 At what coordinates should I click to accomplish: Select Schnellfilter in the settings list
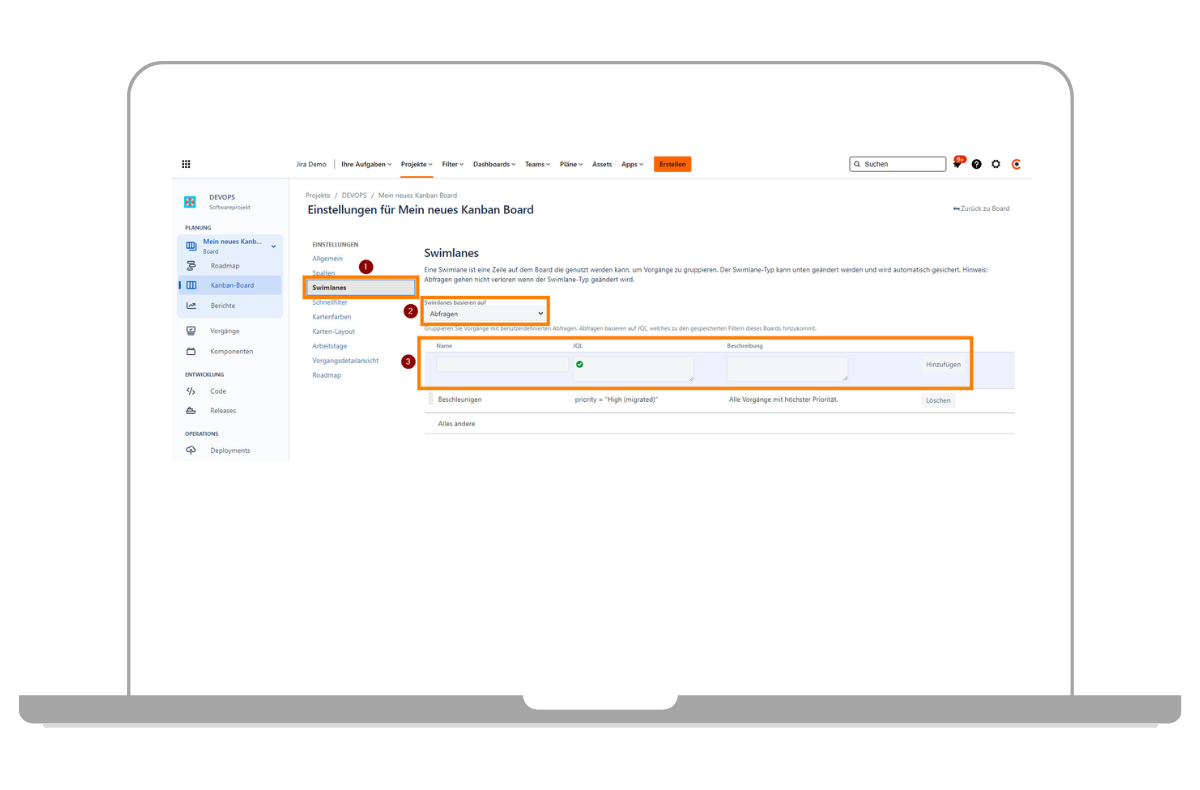(330, 302)
